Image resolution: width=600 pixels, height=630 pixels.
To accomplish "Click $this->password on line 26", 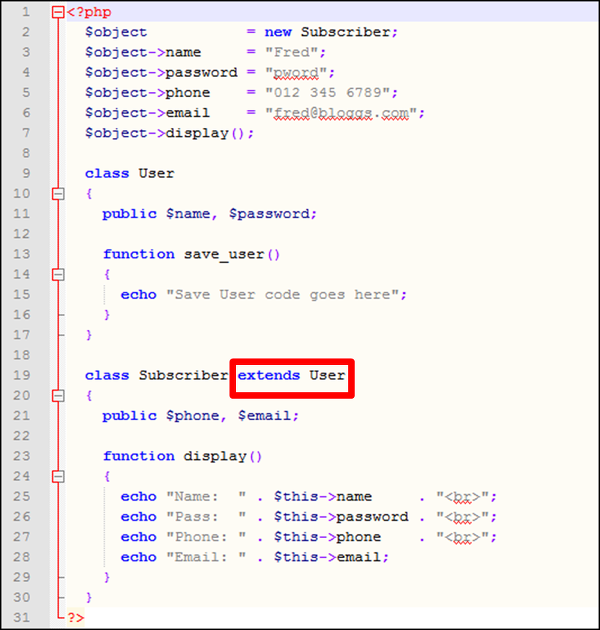I will tap(341, 517).
